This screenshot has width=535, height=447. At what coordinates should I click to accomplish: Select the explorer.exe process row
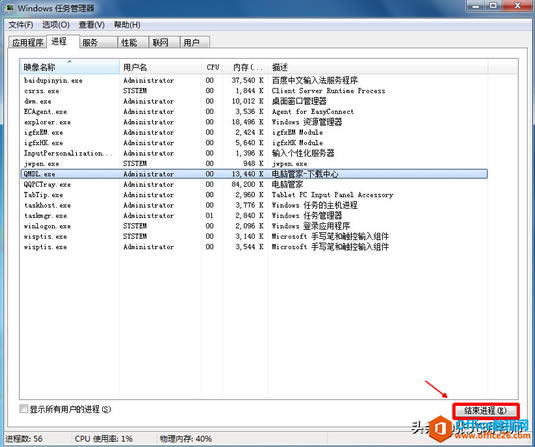coord(254,122)
